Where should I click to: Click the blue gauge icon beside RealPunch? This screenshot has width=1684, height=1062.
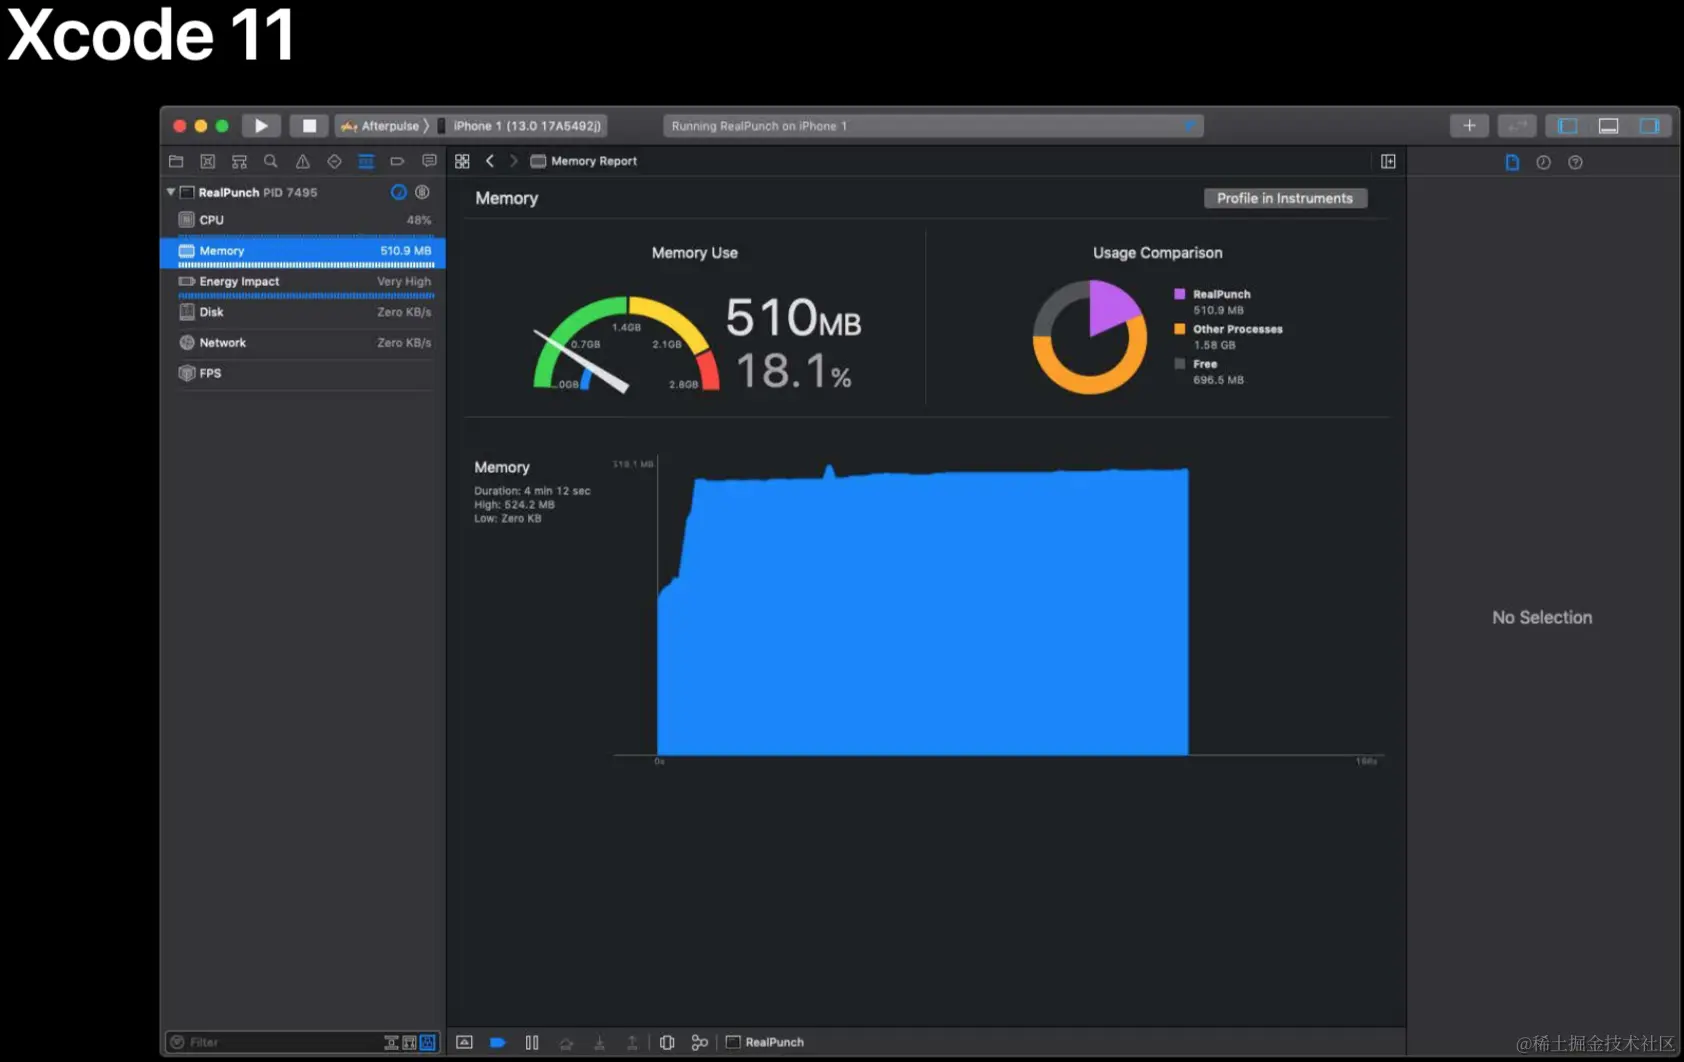tap(398, 192)
